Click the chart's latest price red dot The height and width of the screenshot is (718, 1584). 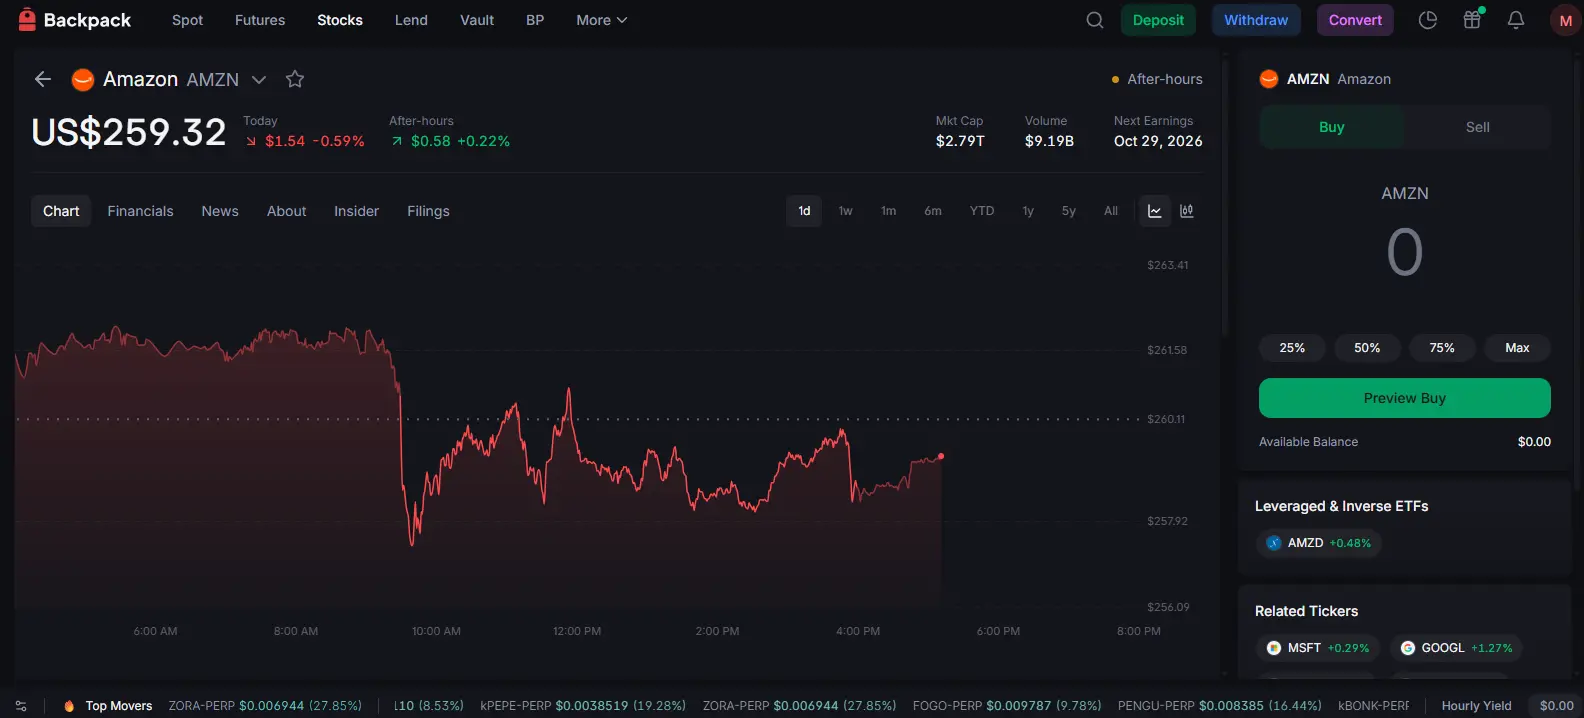(x=941, y=456)
